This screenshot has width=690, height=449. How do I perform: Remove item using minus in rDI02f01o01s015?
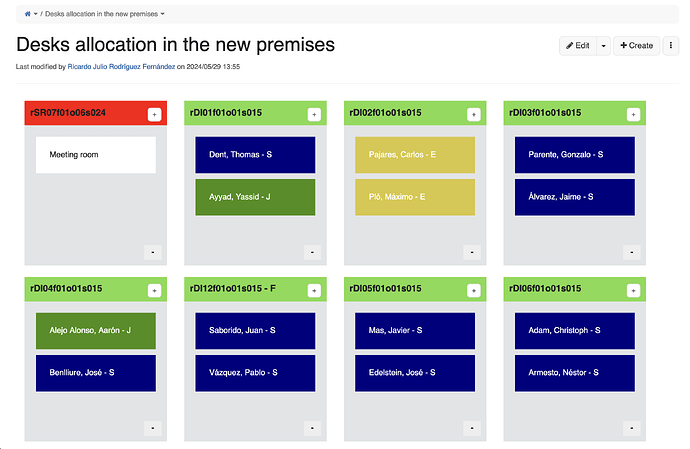click(x=472, y=252)
